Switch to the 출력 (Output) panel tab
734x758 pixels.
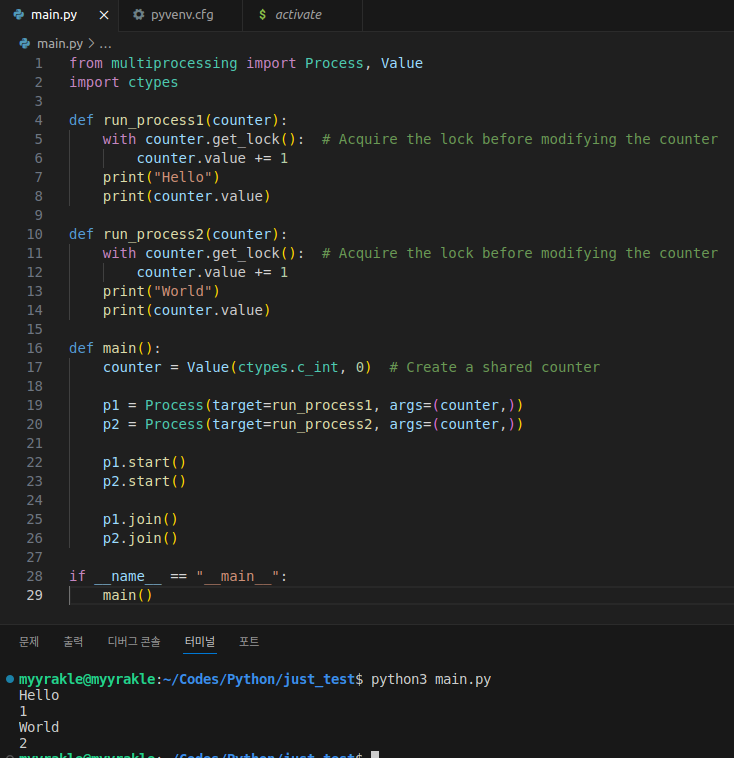click(73, 641)
